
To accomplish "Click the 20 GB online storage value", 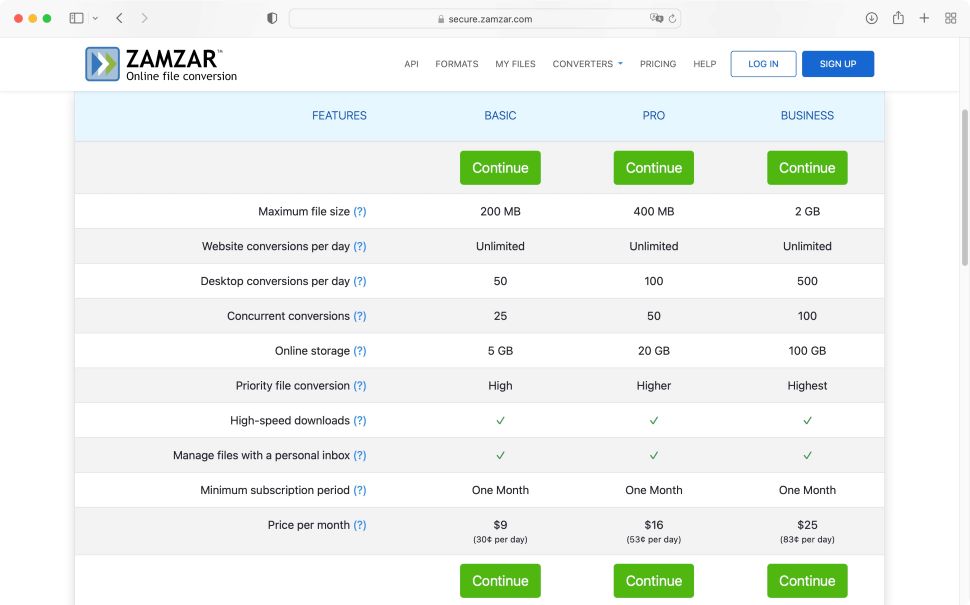I will point(653,351).
